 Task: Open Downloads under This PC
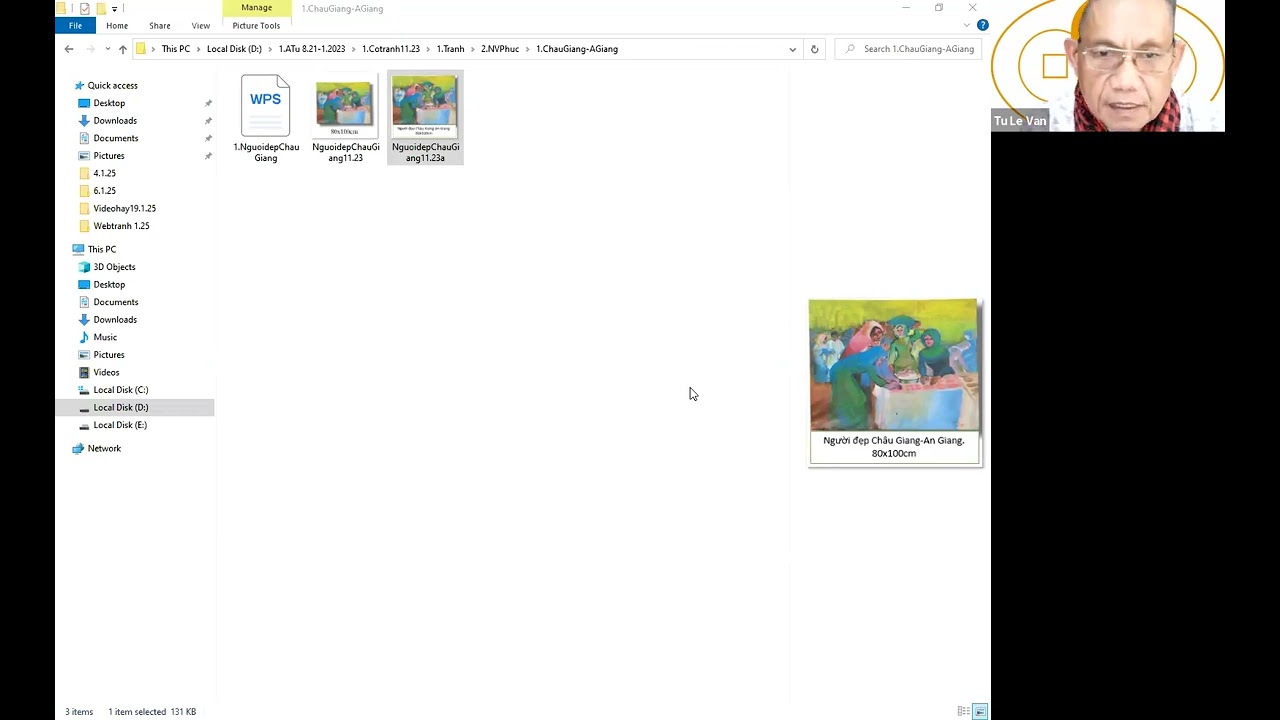[x=115, y=320]
